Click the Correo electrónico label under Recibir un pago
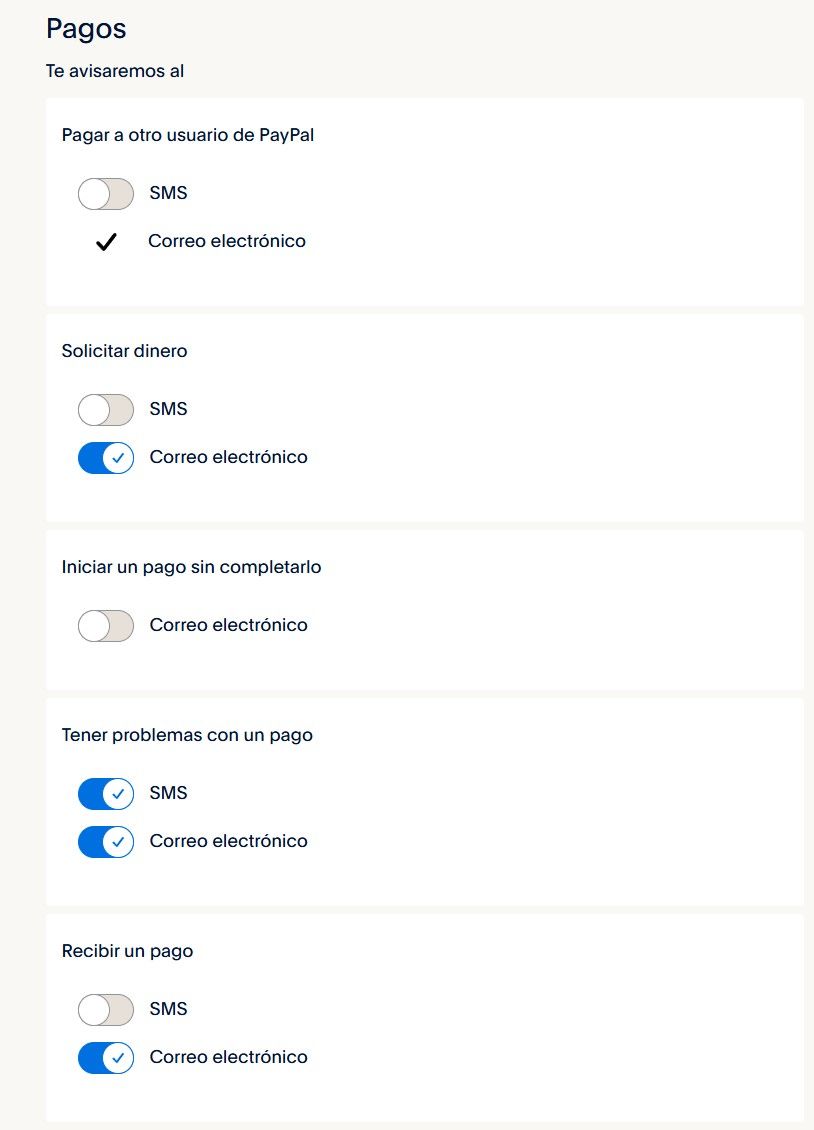The image size is (814, 1130). (229, 1057)
